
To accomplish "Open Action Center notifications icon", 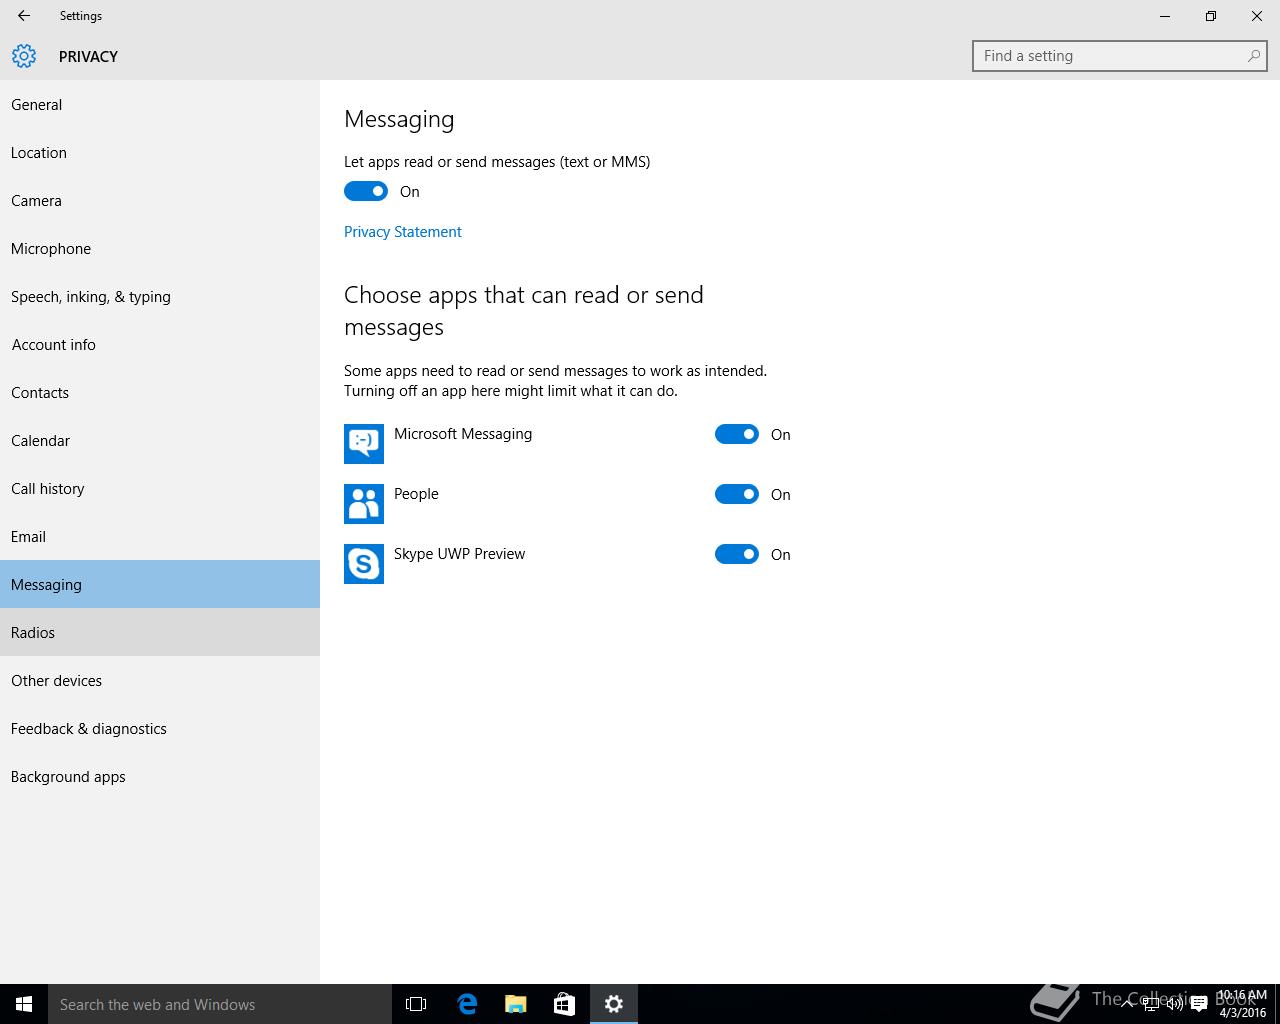I will point(1198,1004).
